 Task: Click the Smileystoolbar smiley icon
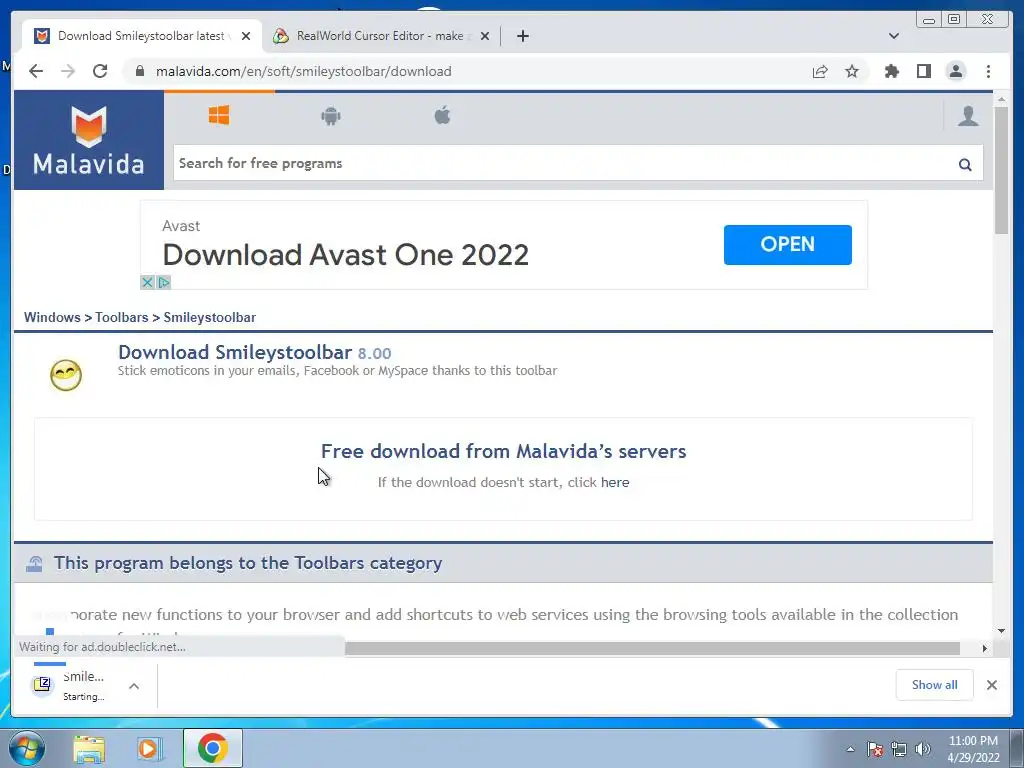click(x=66, y=375)
